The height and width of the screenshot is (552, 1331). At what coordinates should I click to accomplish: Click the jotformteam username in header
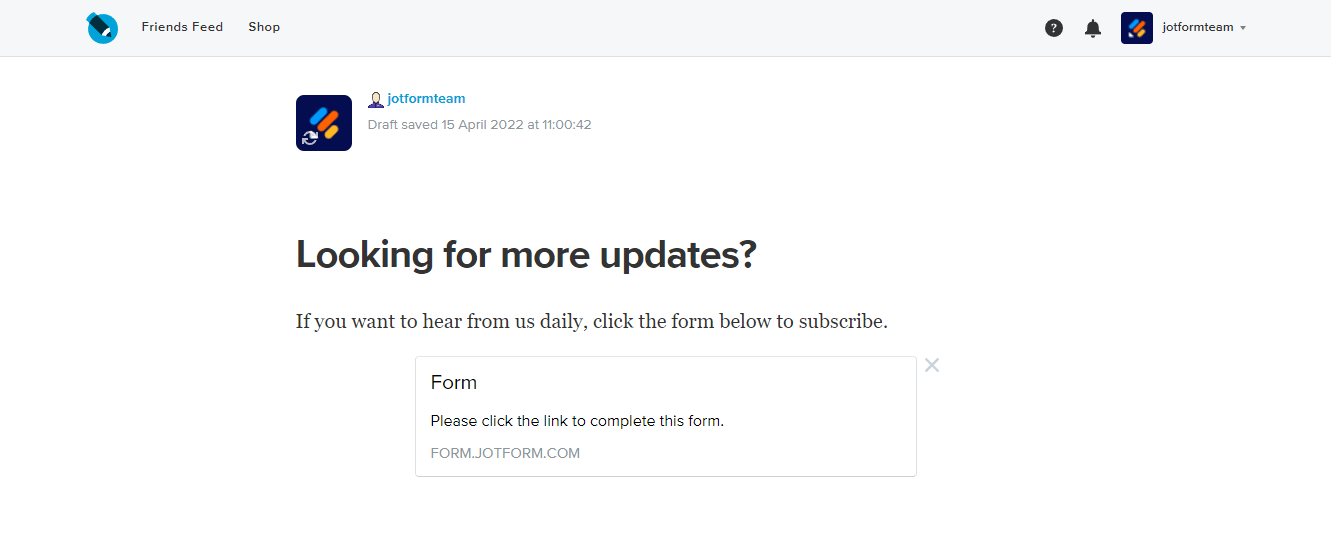(1197, 28)
